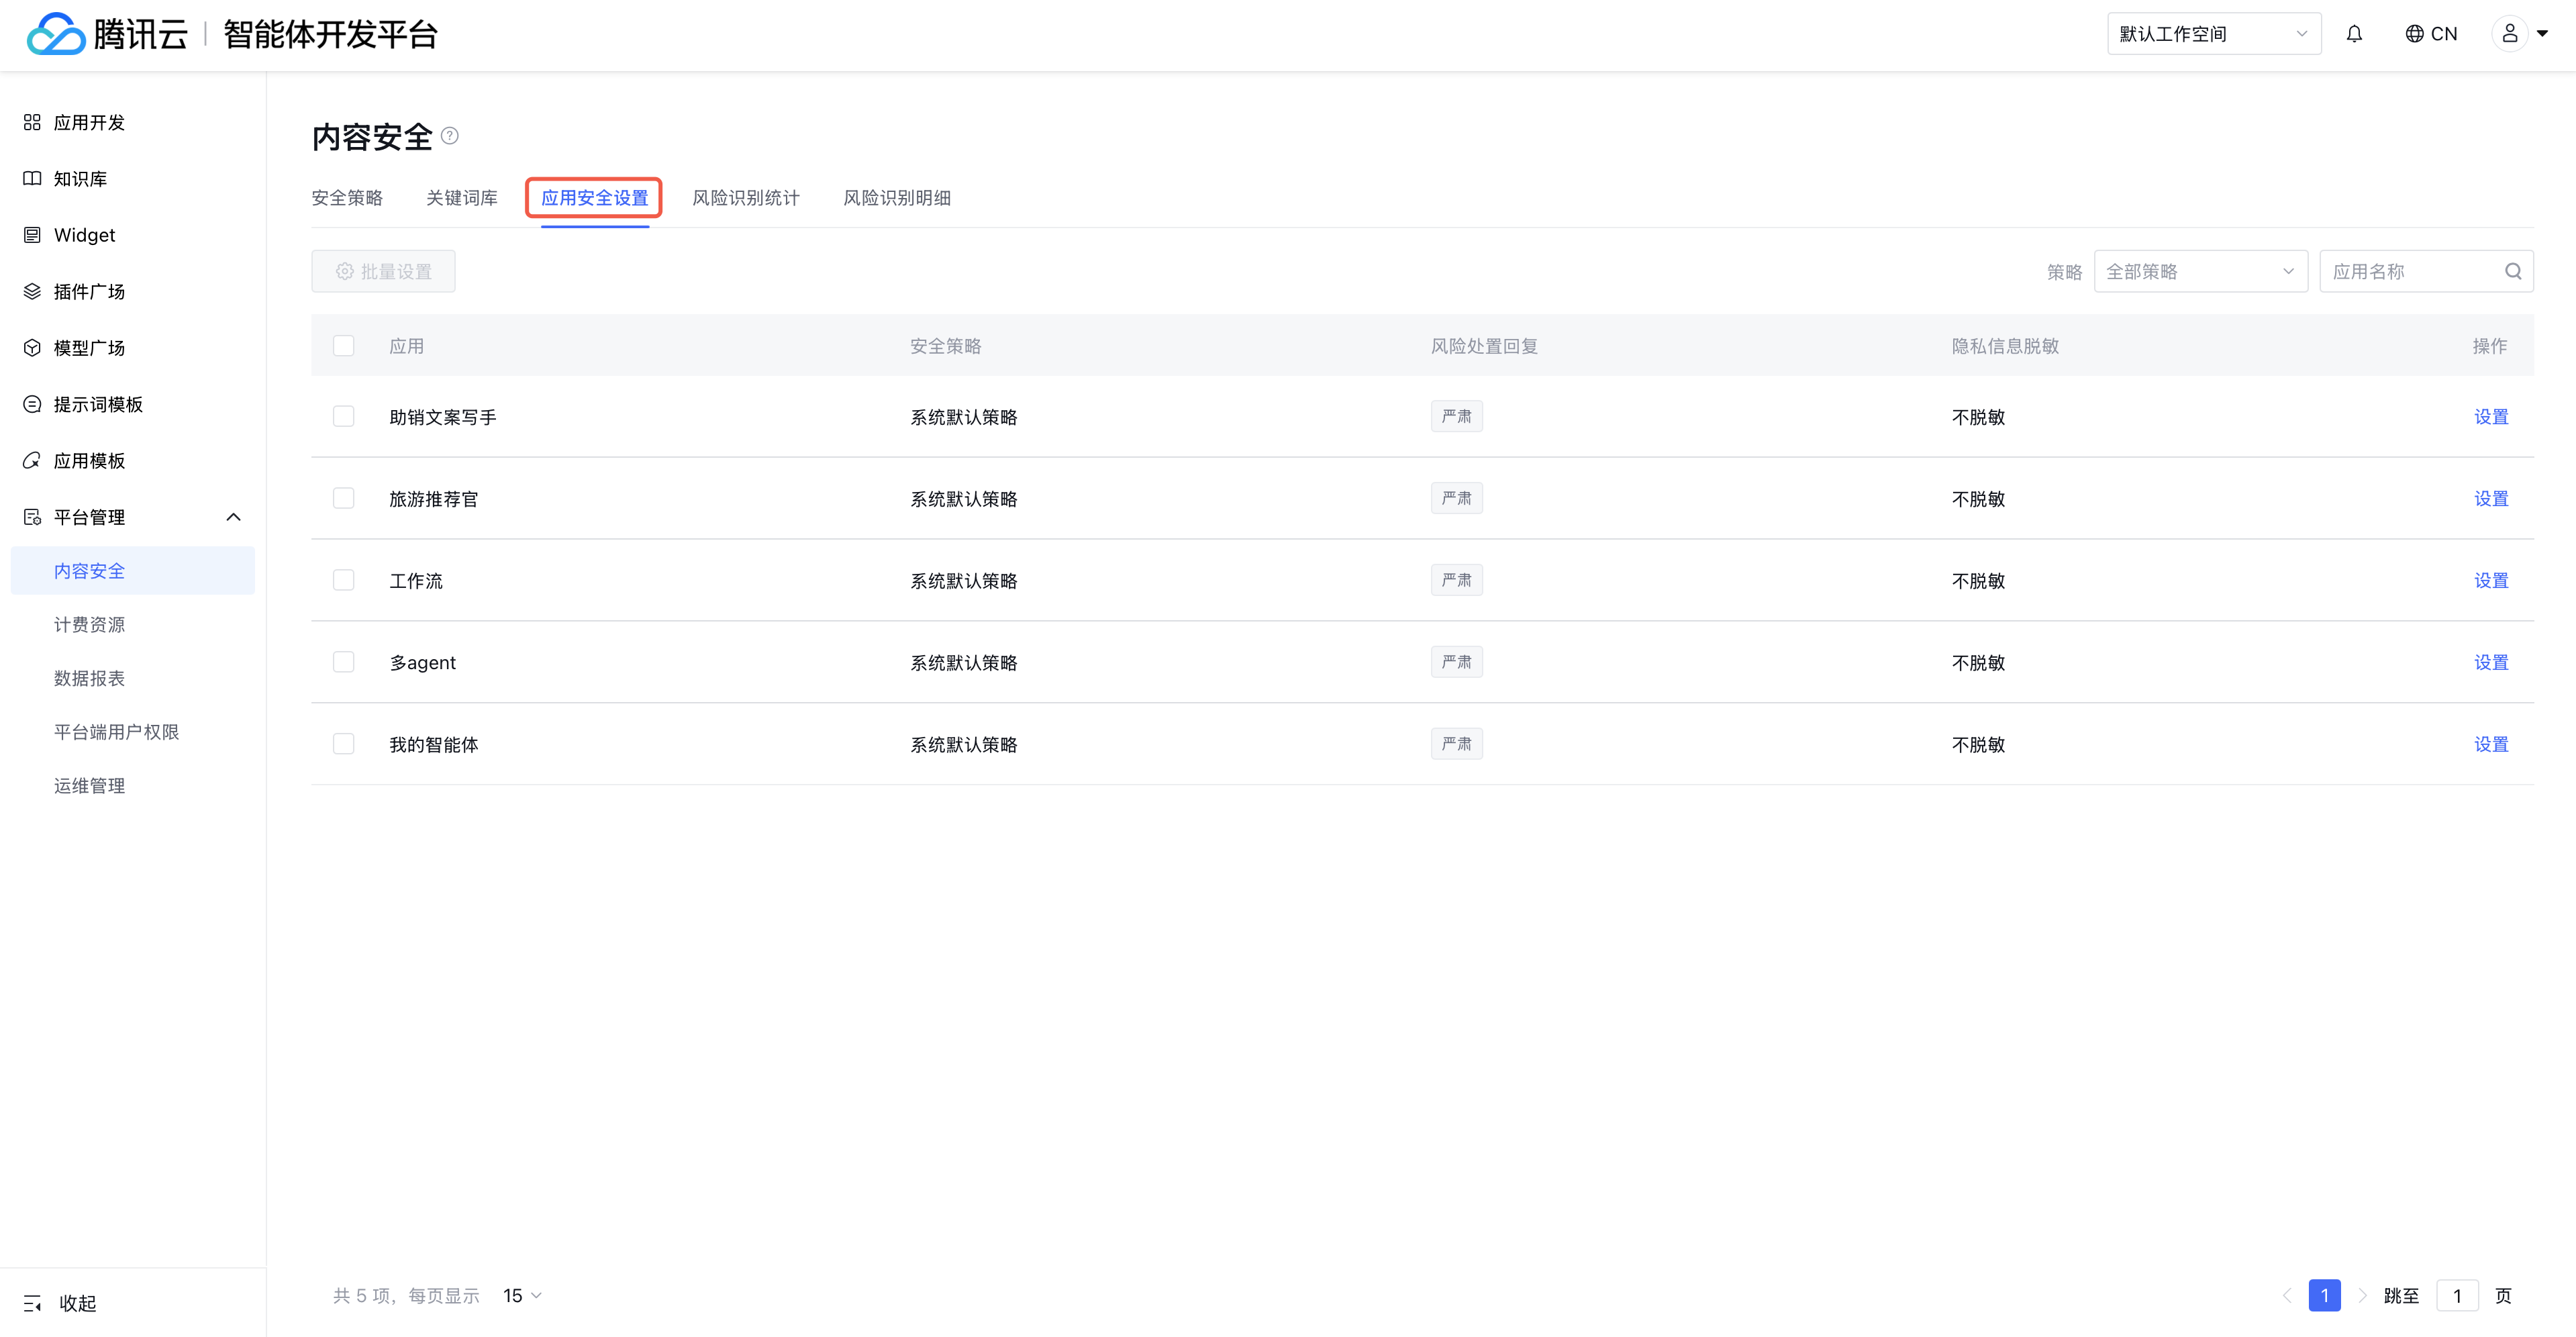This screenshot has width=2576, height=1337.
Task: Collapse the 平台管理 sidebar section
Action: coord(233,517)
